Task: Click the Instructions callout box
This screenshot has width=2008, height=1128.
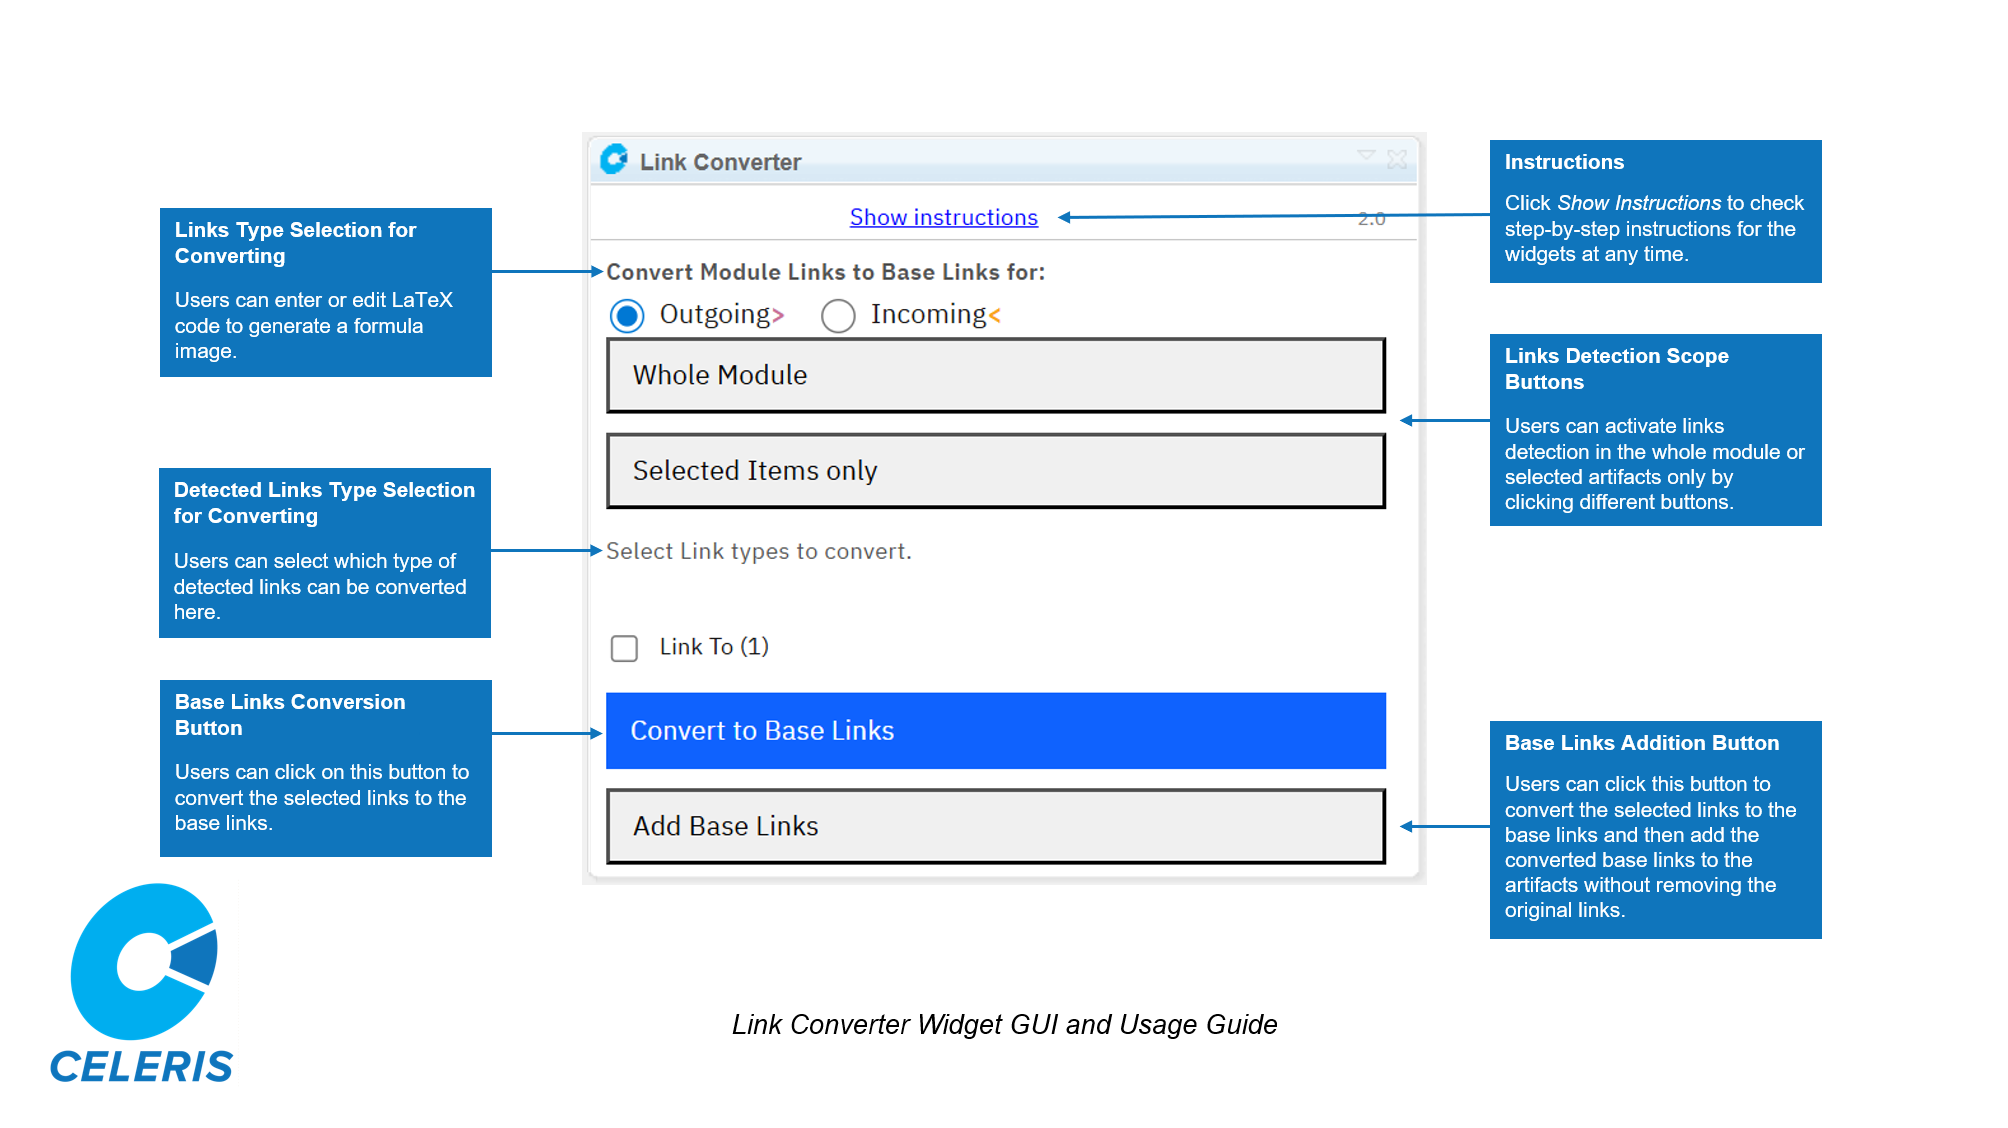Action: 1655,210
